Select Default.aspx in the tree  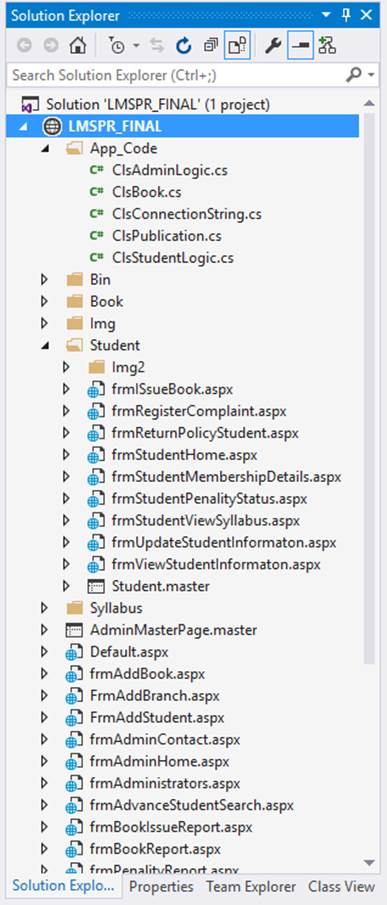(129, 652)
